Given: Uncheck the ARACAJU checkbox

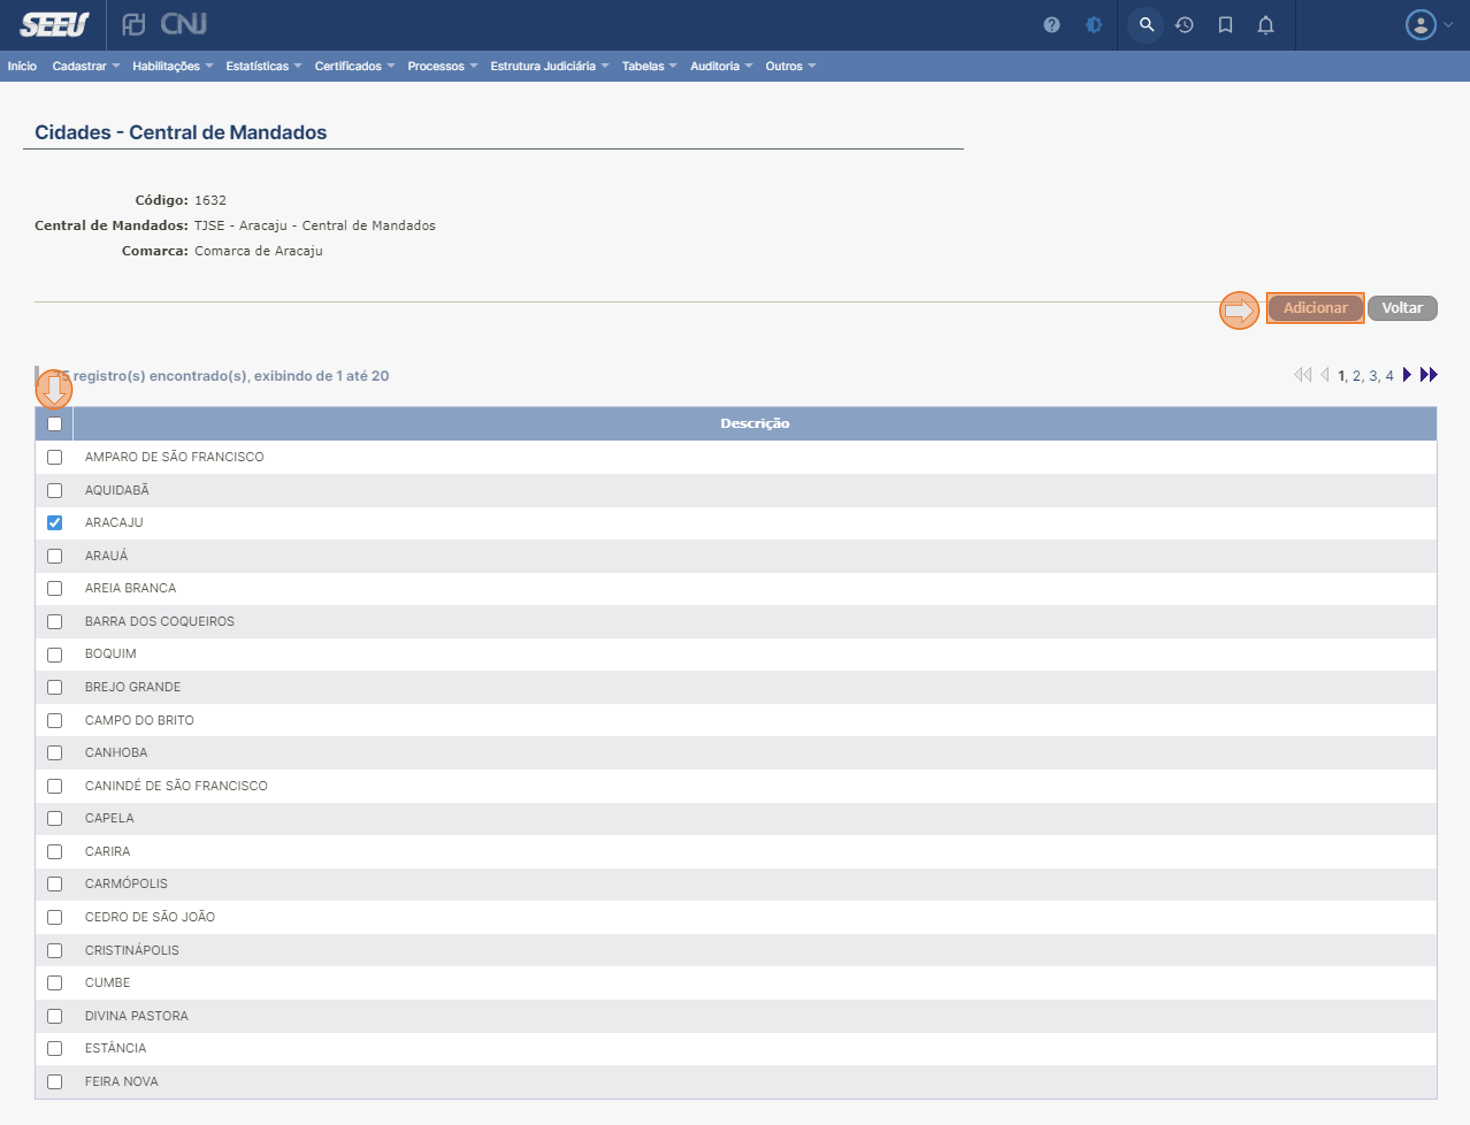Looking at the screenshot, I should [55, 523].
